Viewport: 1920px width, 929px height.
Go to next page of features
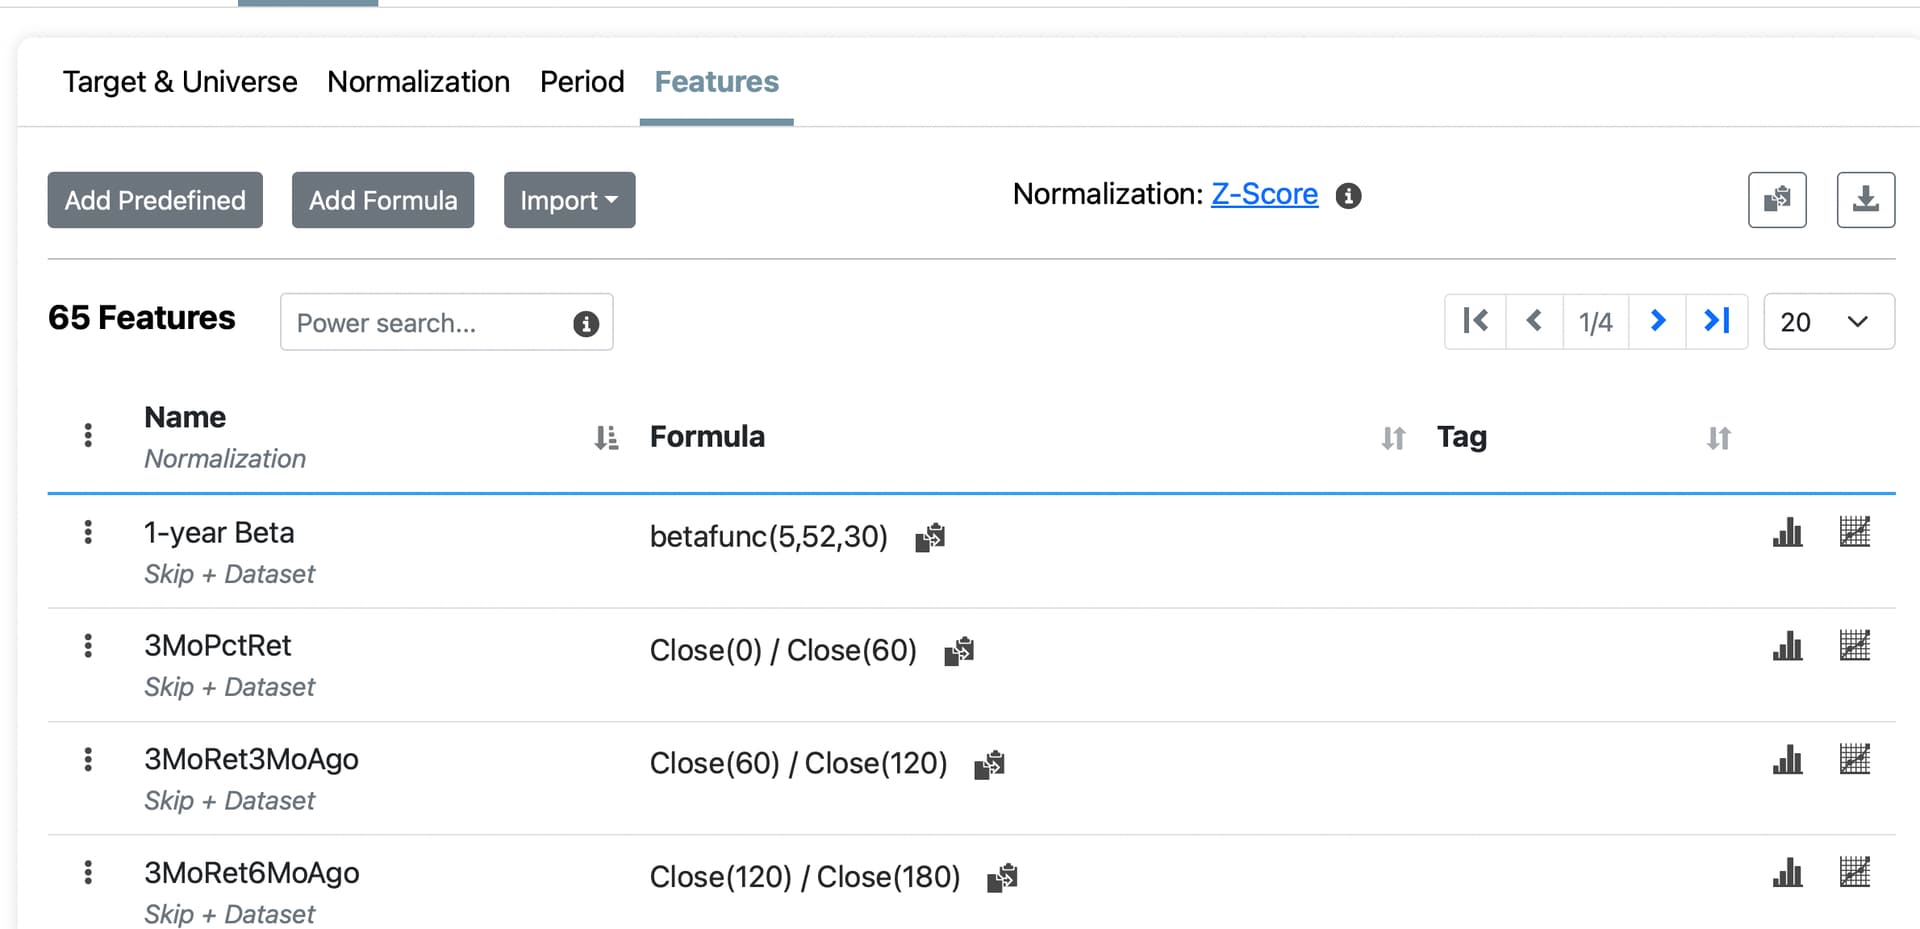pyautogui.click(x=1657, y=321)
